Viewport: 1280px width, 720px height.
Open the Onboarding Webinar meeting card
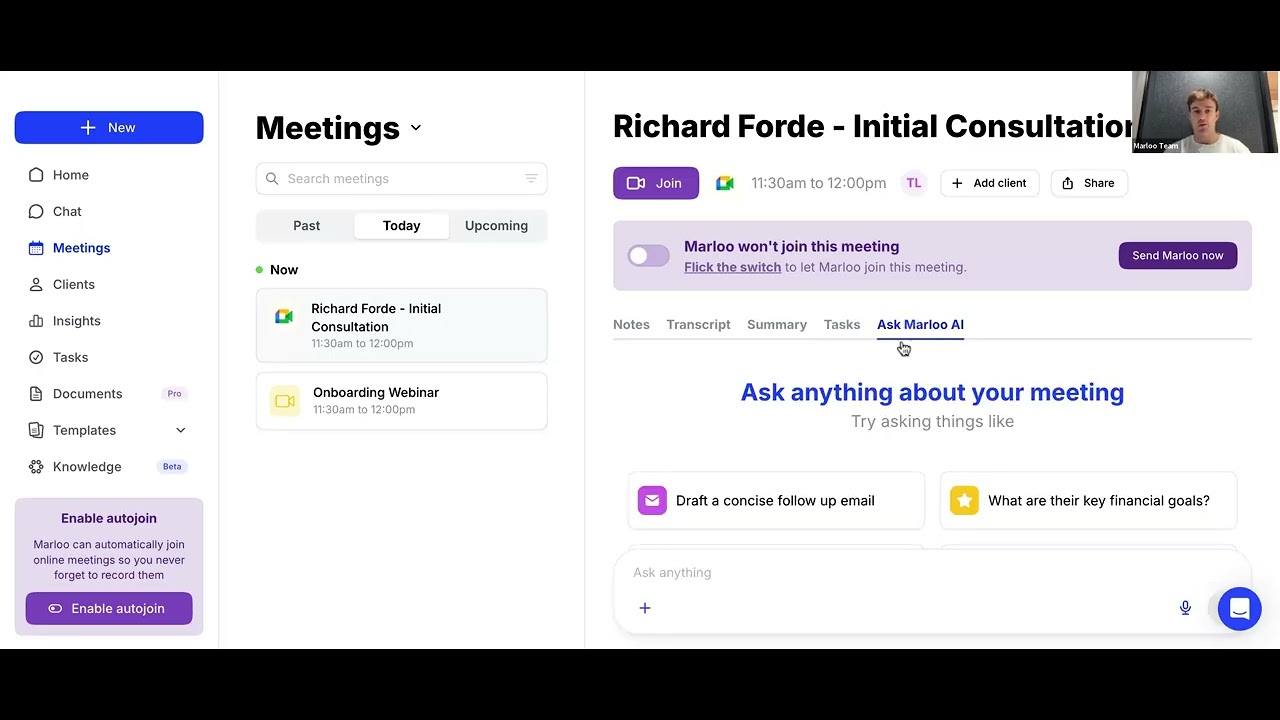click(401, 401)
